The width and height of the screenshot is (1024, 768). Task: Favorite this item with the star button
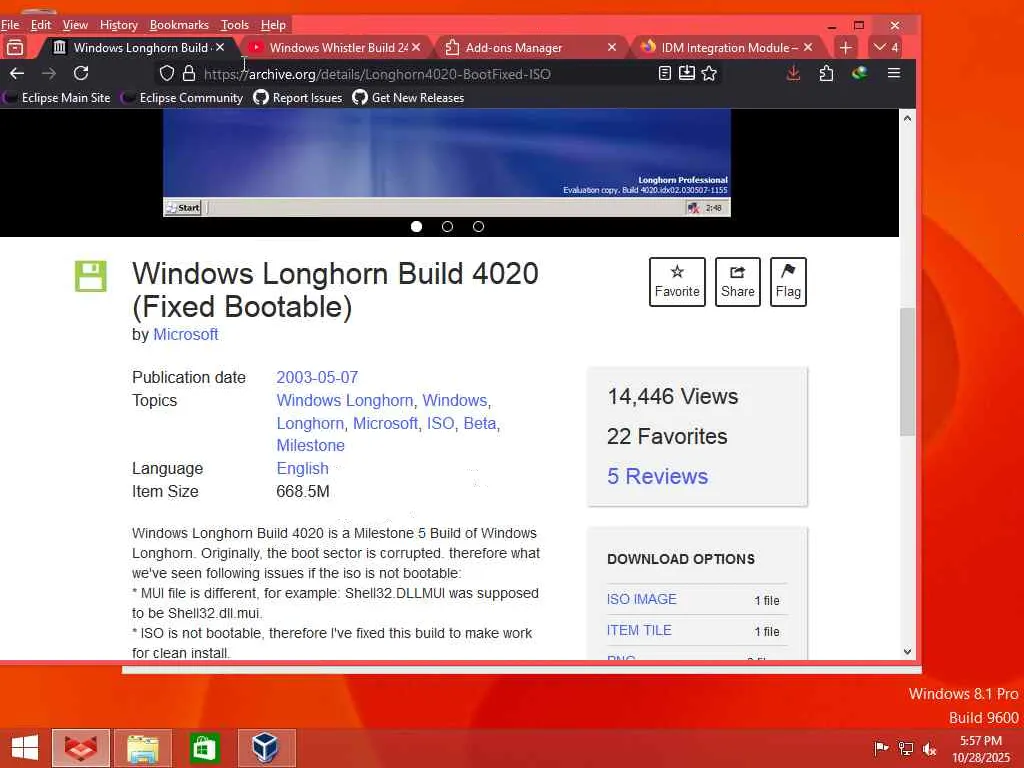pyautogui.click(x=677, y=281)
